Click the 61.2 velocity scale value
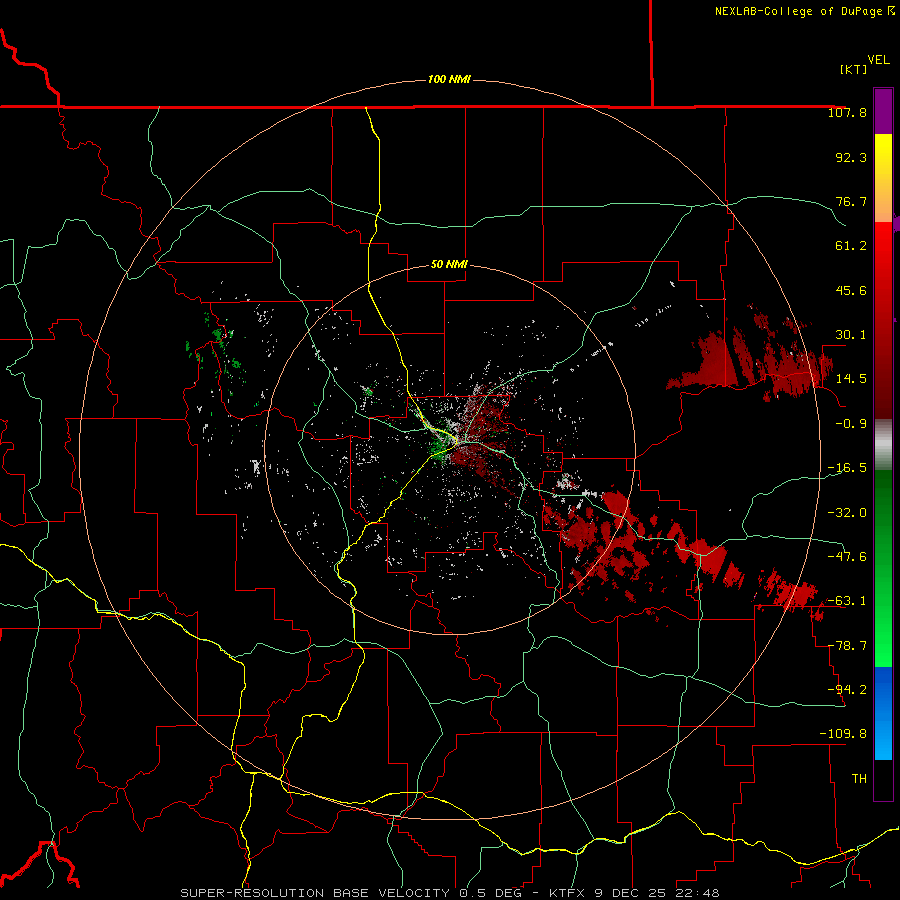Viewport: 900px width, 900px height. [851, 246]
